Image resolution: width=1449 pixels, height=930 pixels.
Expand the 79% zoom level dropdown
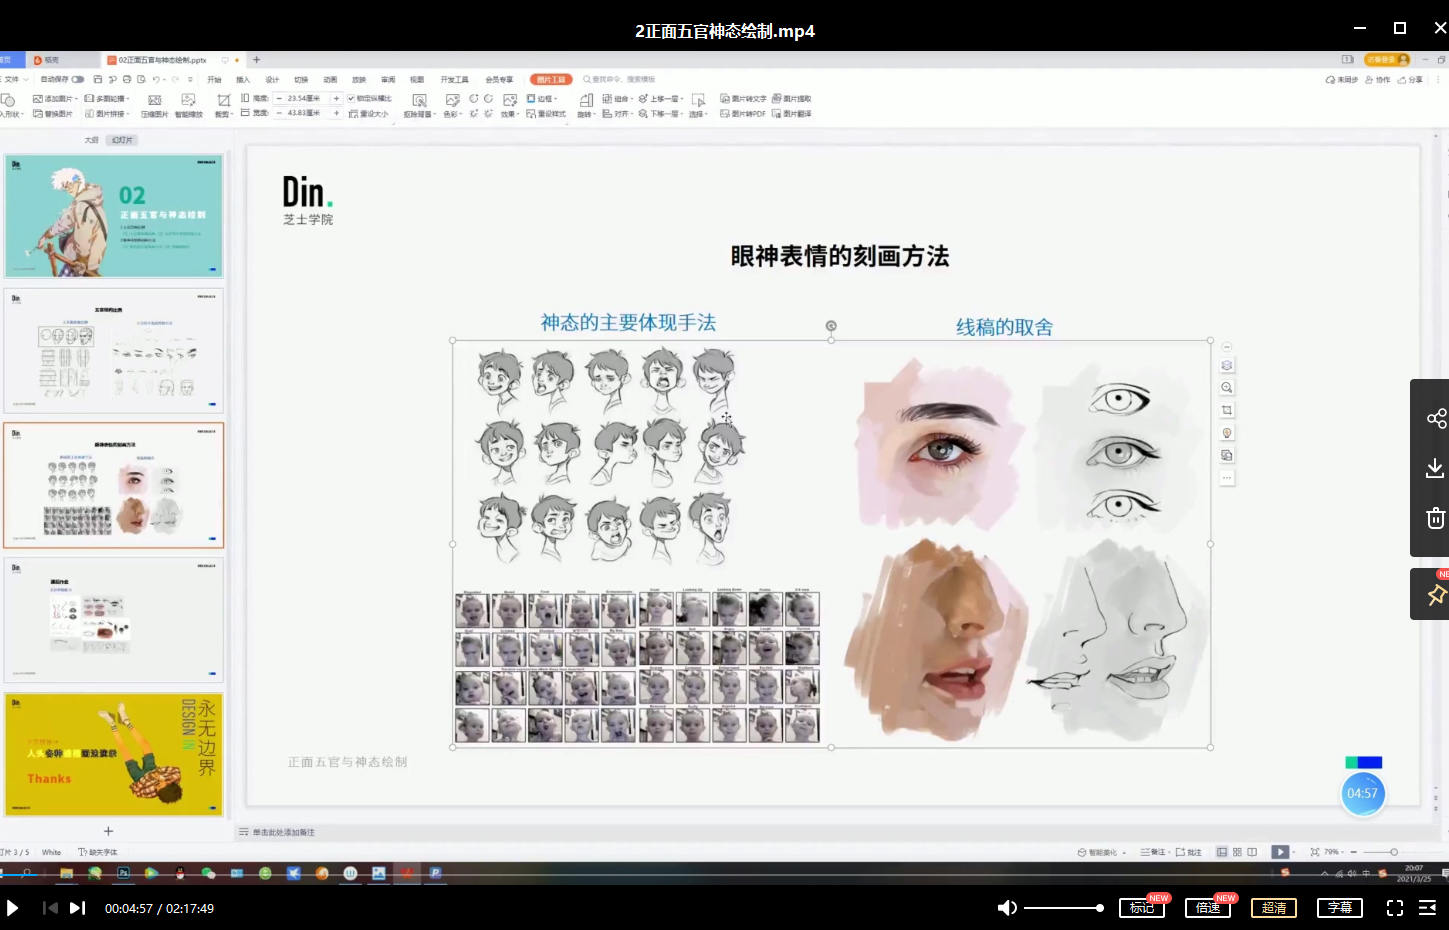click(x=1334, y=852)
